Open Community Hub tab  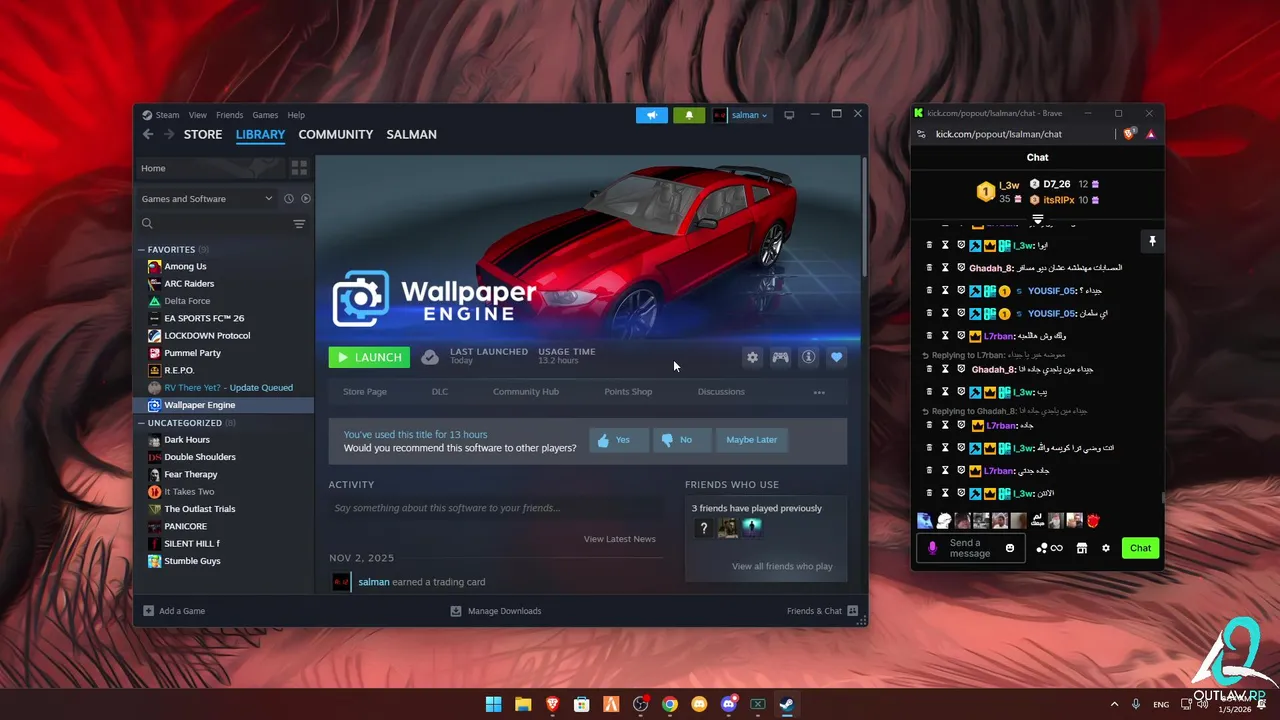[526, 392]
